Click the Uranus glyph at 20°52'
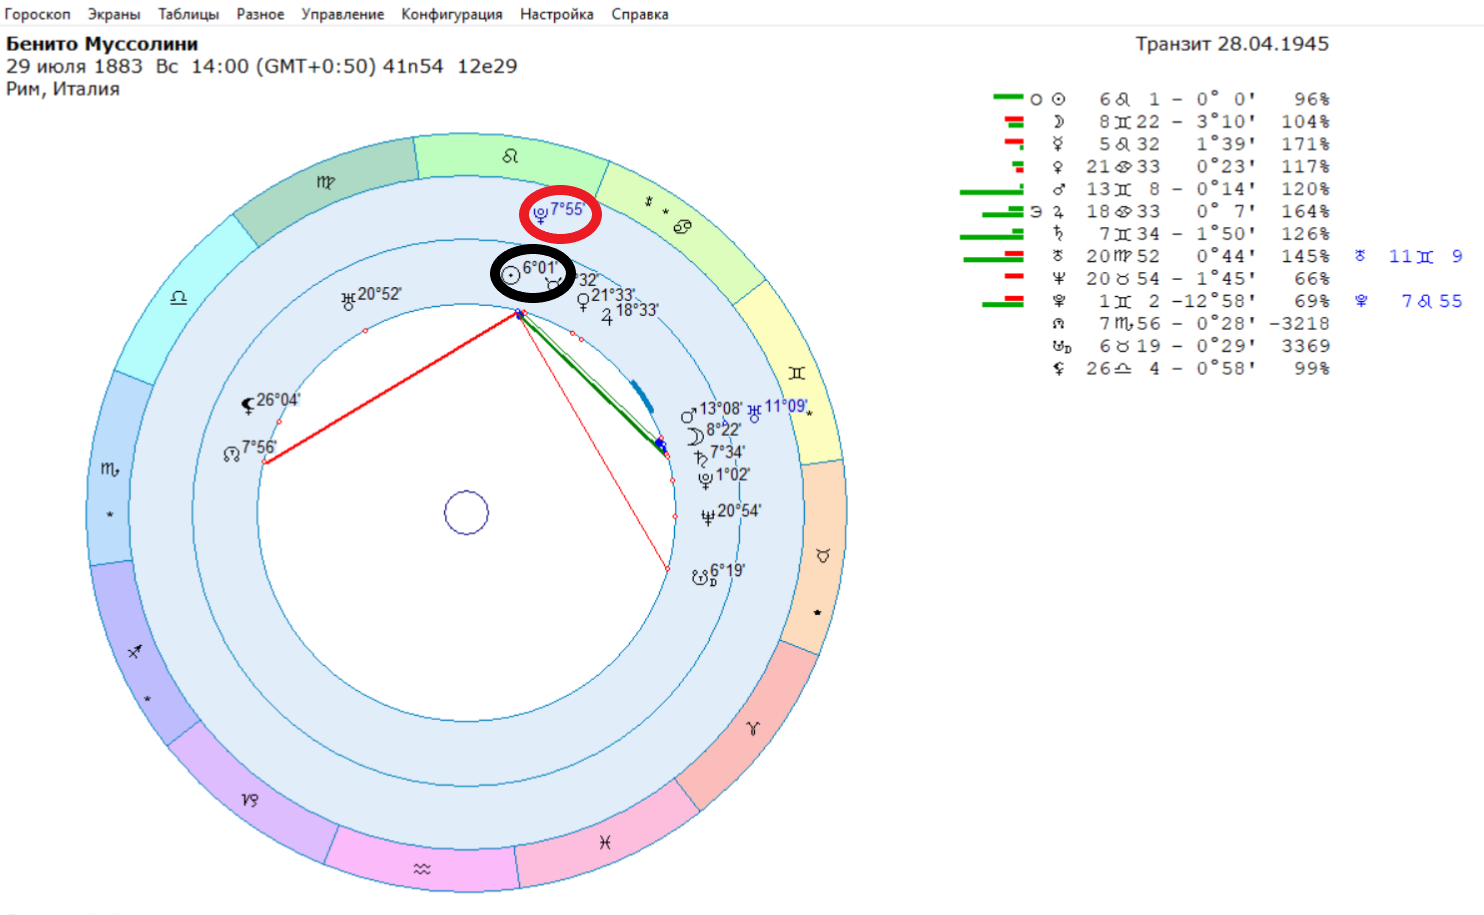The width and height of the screenshot is (1484, 915). click(x=348, y=299)
